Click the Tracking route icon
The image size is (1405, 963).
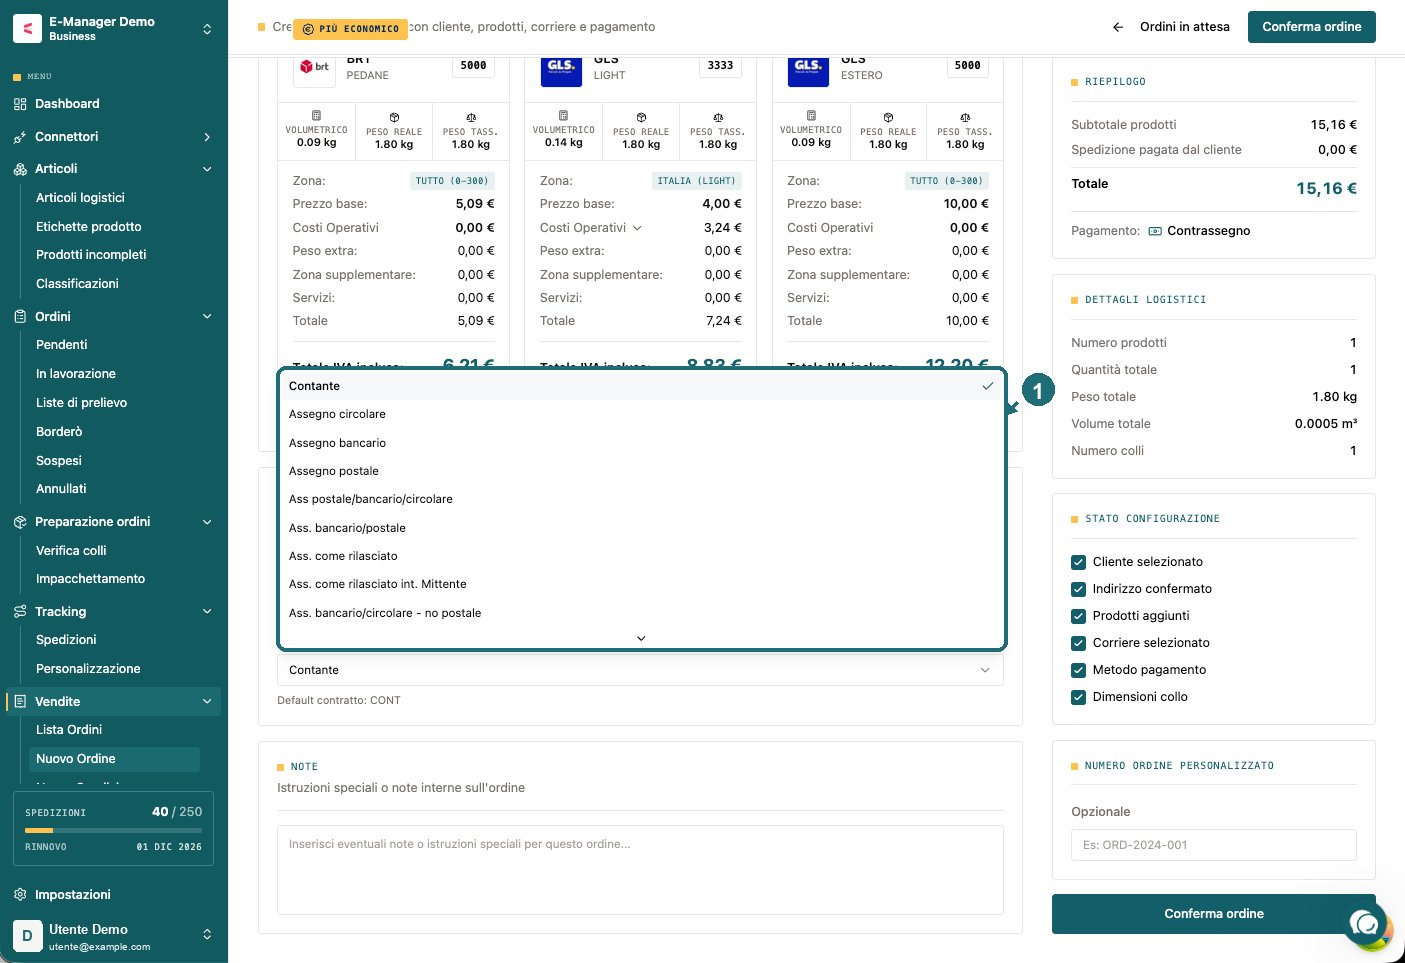pyautogui.click(x=20, y=612)
